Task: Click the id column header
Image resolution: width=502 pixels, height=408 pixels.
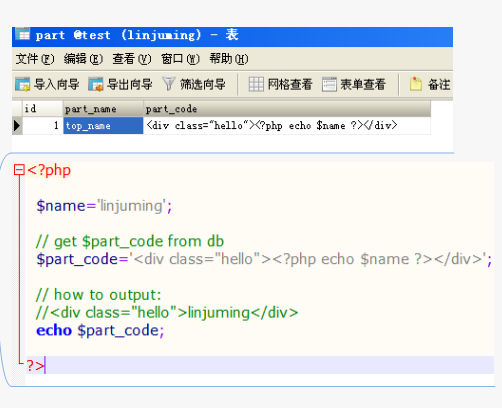Action: click(43, 109)
